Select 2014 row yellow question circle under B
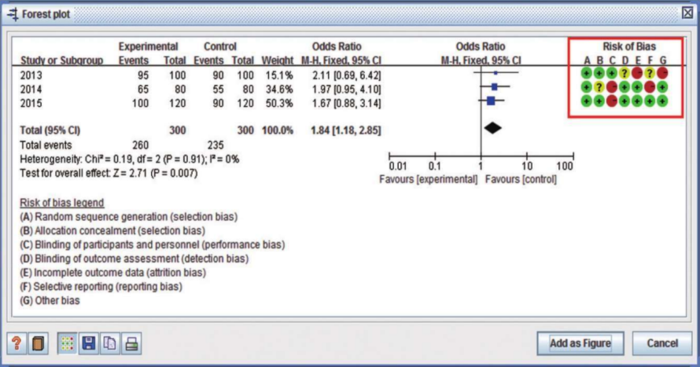Viewport: 700px width, 367px height. click(x=599, y=87)
